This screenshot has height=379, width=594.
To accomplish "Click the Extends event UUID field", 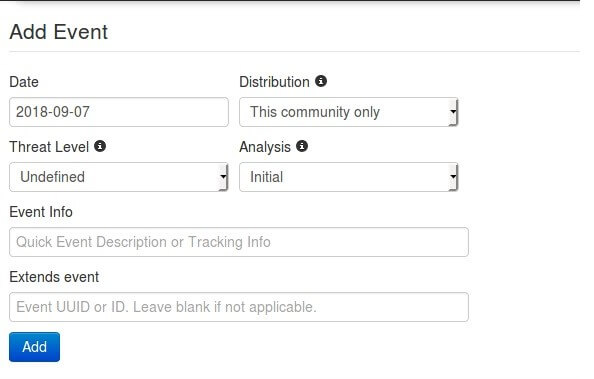I will (239, 307).
